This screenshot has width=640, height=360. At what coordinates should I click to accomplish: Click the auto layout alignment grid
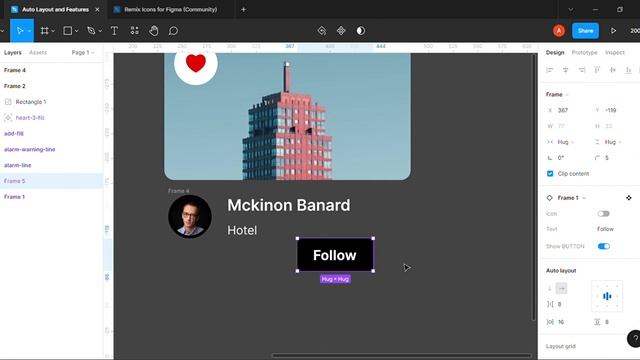[x=607, y=296]
